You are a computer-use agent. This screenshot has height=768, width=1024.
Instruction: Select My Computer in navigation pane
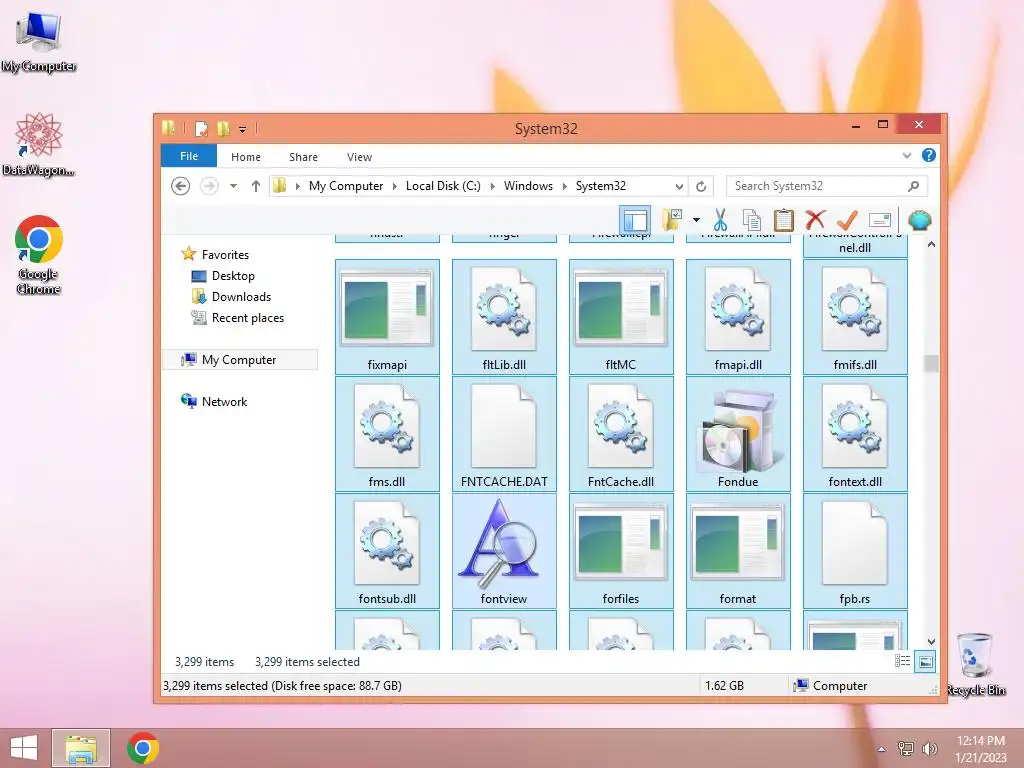(x=239, y=360)
